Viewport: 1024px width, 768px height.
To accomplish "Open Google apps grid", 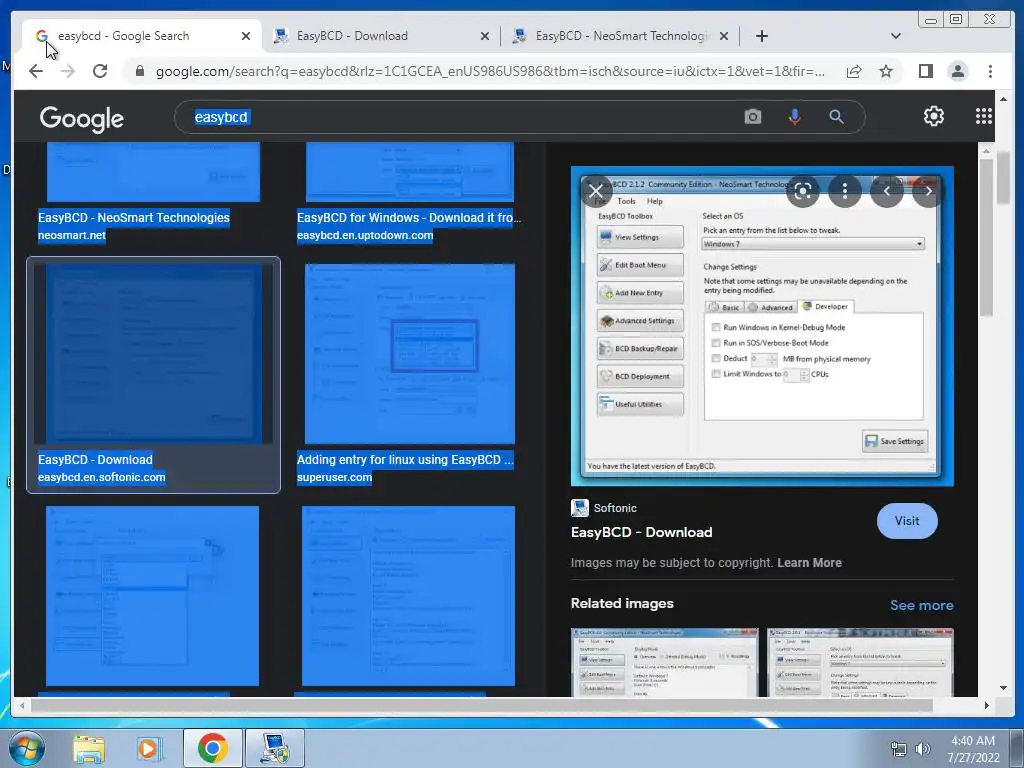I will click(983, 116).
